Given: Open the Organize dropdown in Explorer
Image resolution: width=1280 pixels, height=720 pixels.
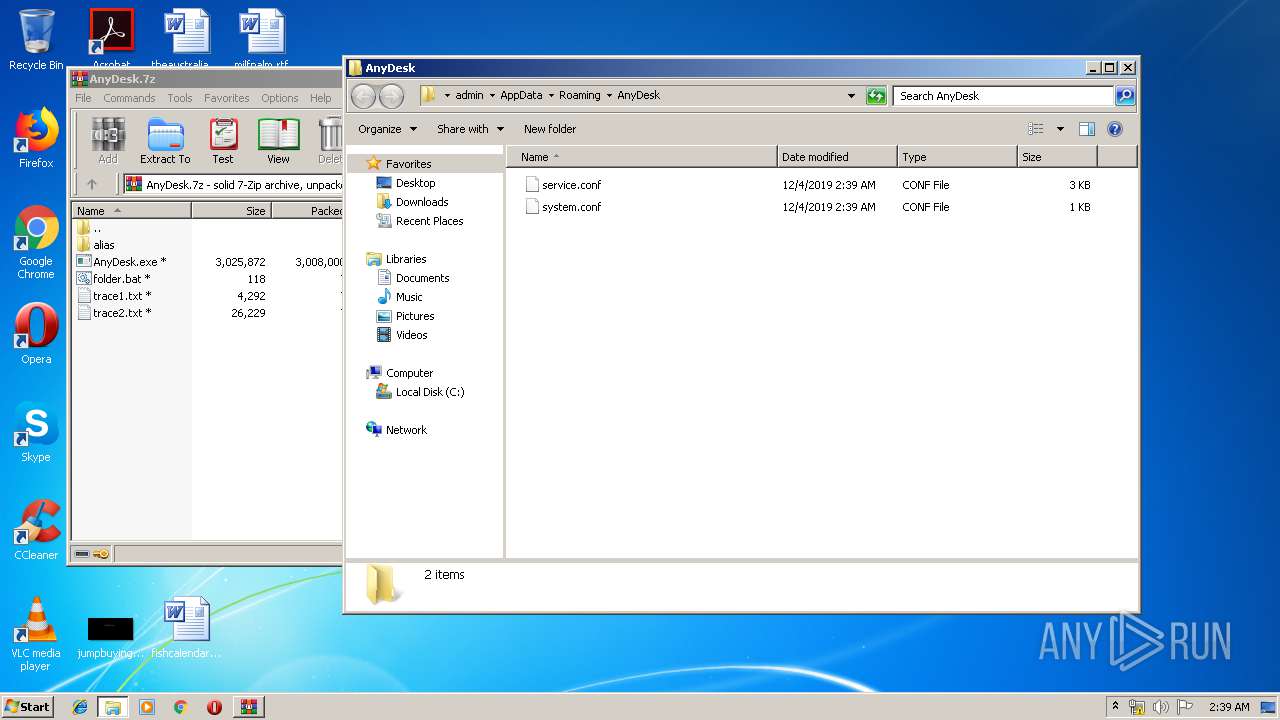Looking at the screenshot, I should click(386, 129).
